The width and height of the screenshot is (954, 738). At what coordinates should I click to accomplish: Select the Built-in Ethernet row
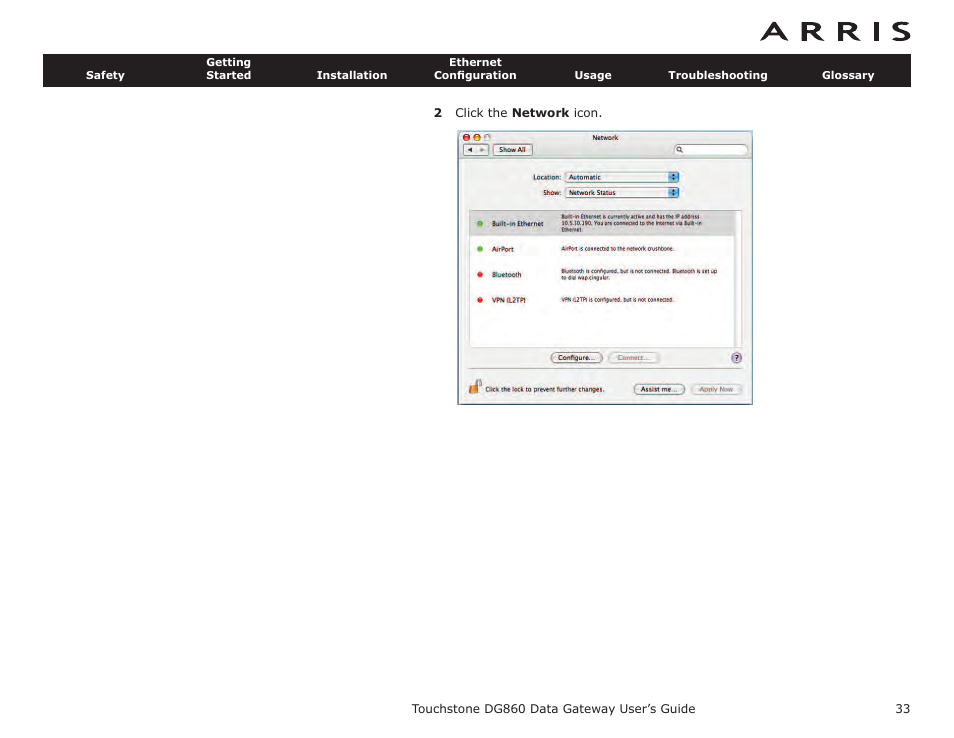(602, 223)
